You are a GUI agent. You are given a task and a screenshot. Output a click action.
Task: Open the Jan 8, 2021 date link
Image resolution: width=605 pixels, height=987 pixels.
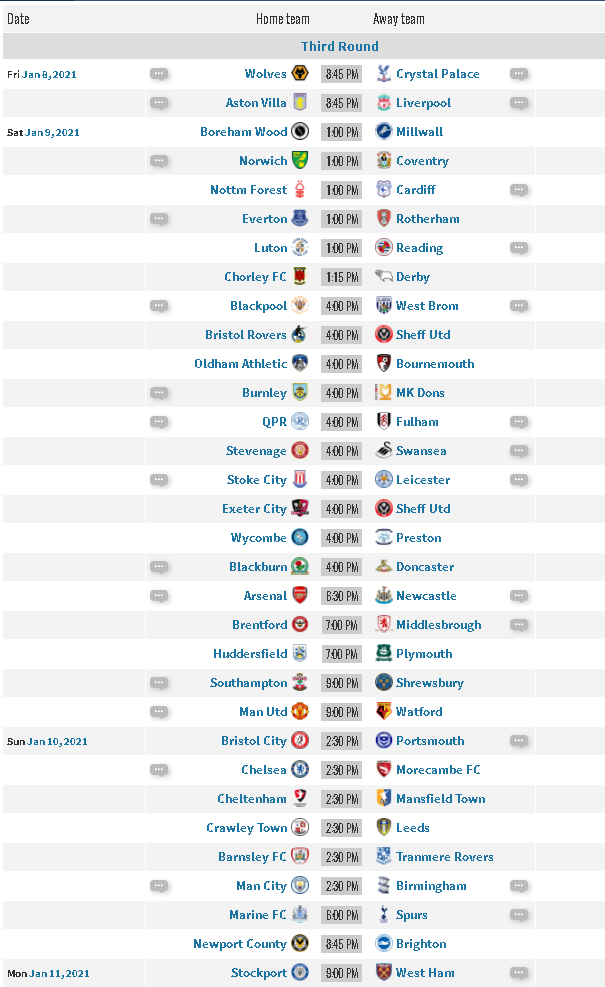(49, 74)
